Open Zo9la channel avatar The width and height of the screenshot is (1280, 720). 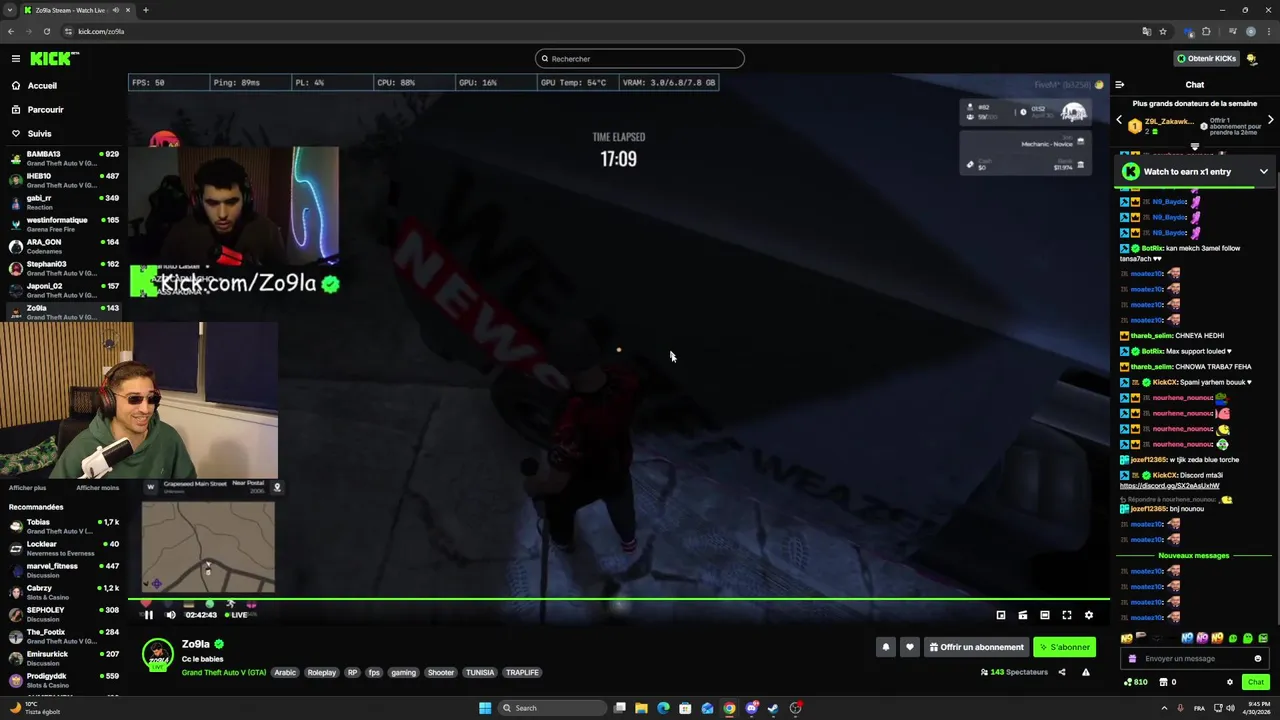[x=158, y=654]
